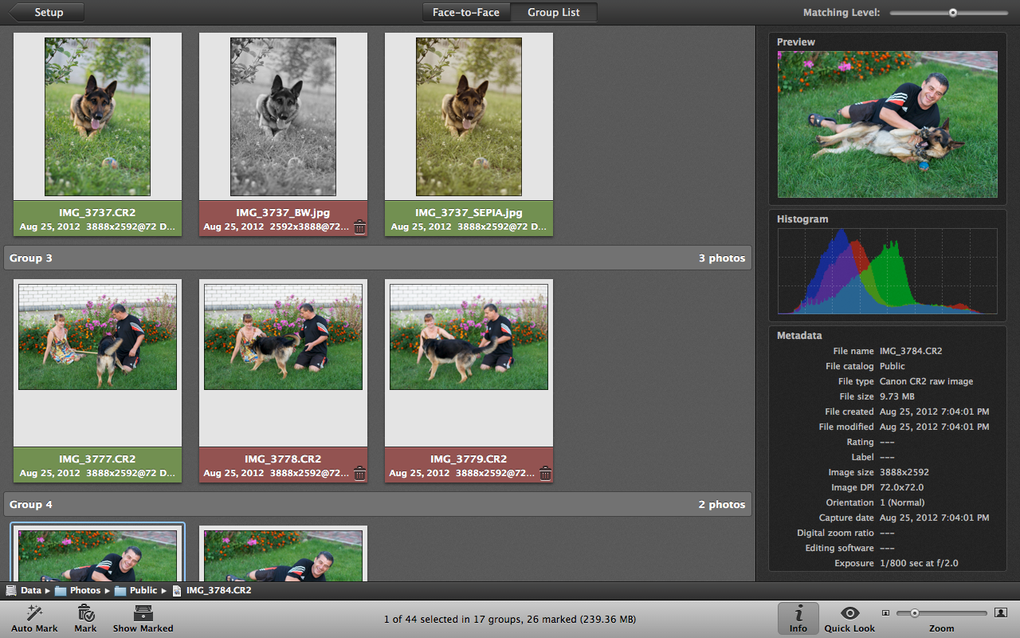Click the Histogram graph
The width and height of the screenshot is (1020, 638).
(x=887, y=271)
